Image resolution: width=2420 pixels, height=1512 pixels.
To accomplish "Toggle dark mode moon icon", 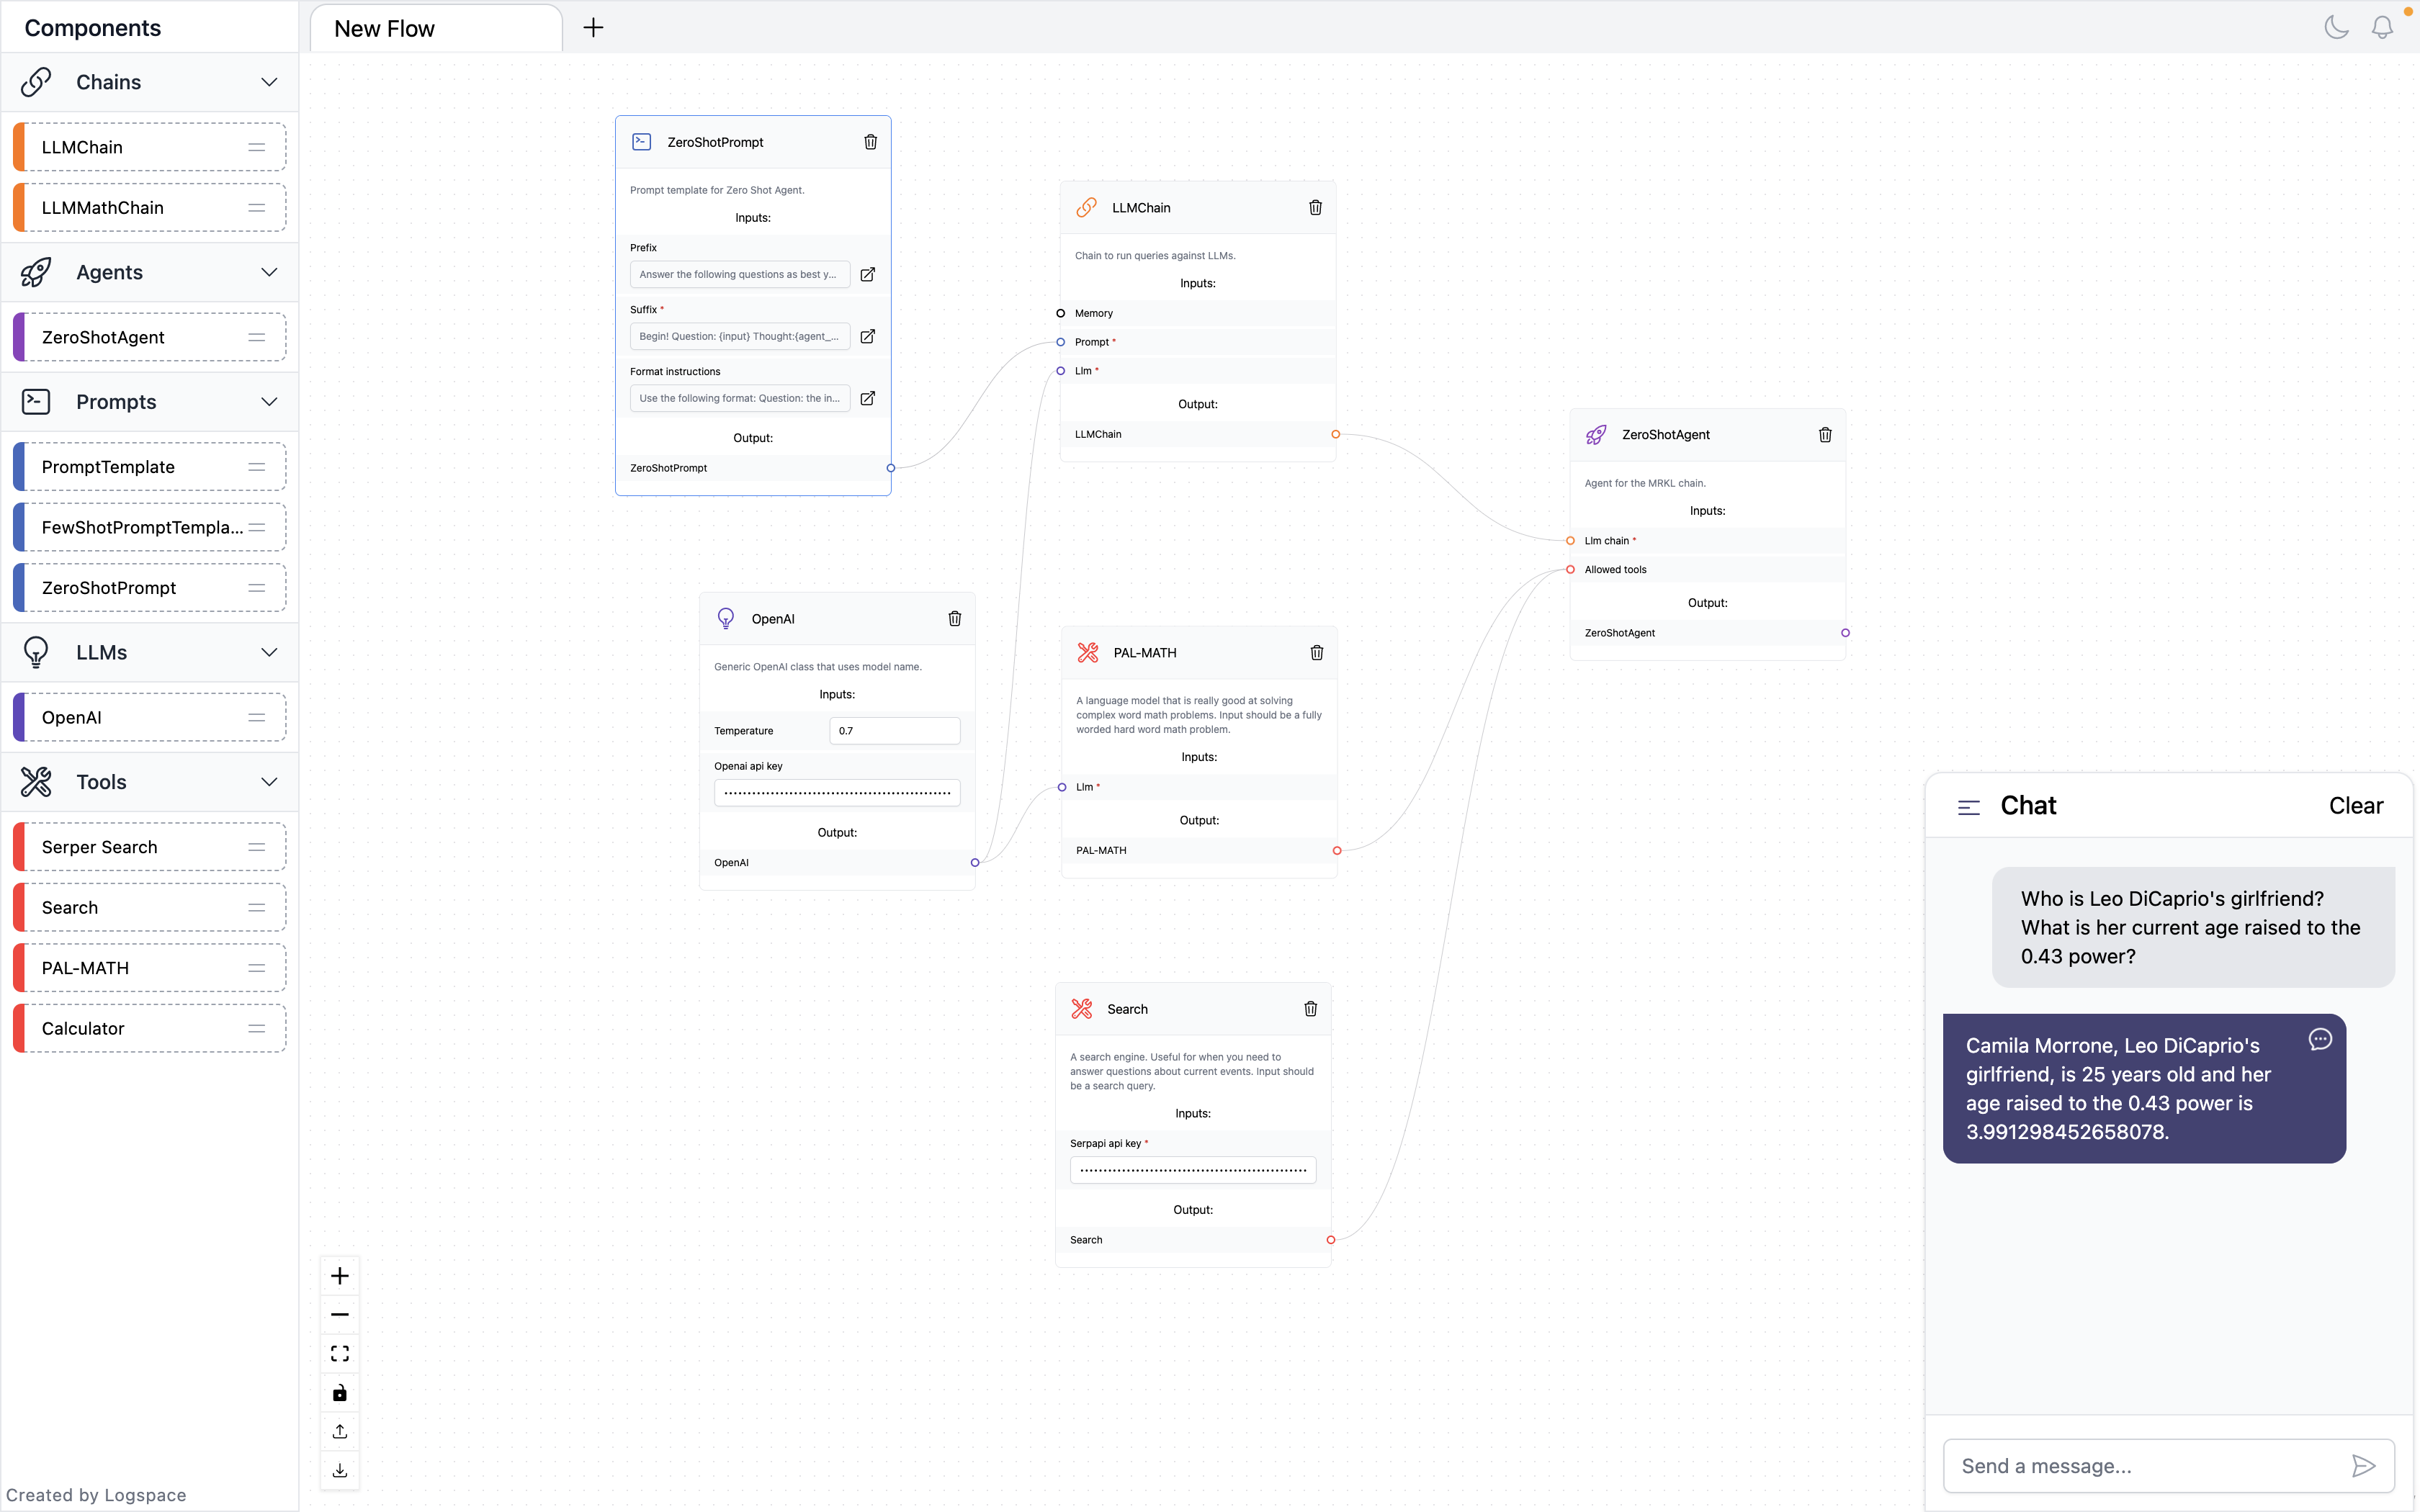I will (x=2336, y=27).
